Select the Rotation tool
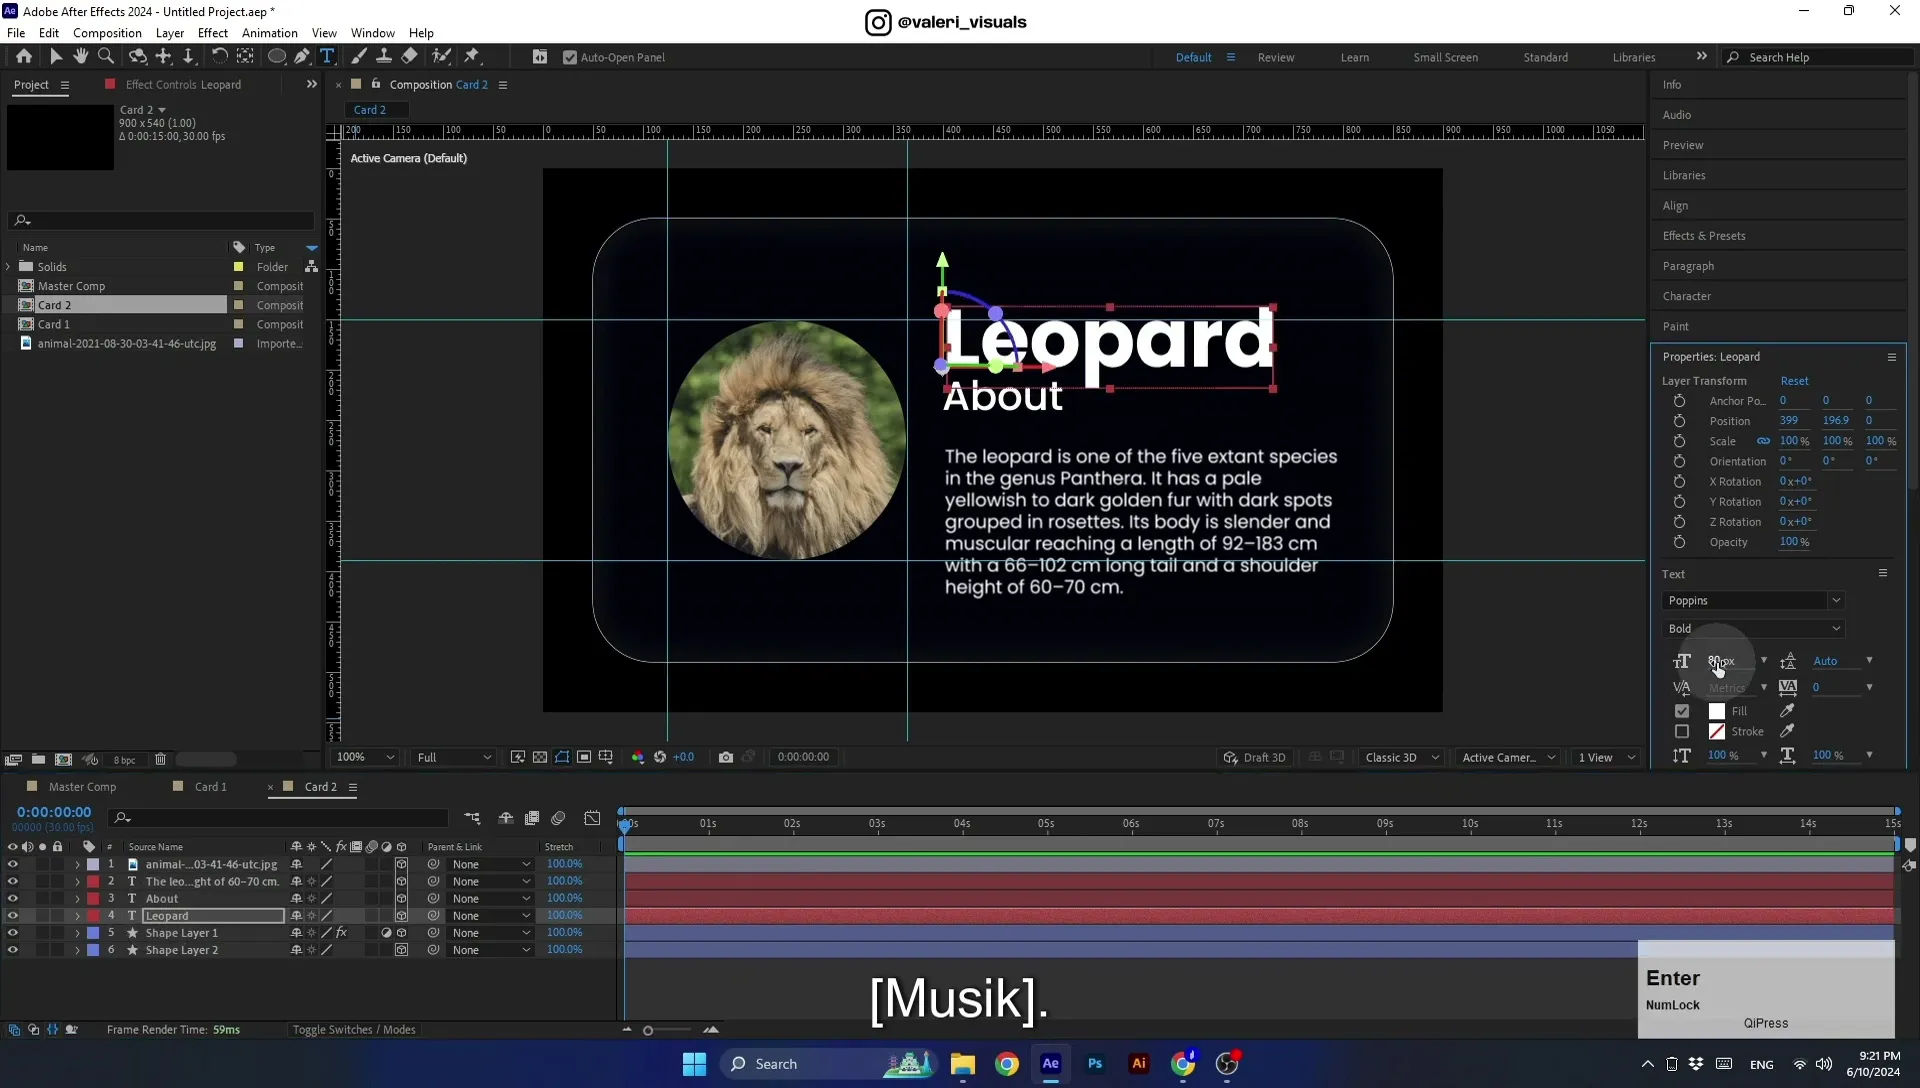Screen dimensions: 1920x1088 219,57
